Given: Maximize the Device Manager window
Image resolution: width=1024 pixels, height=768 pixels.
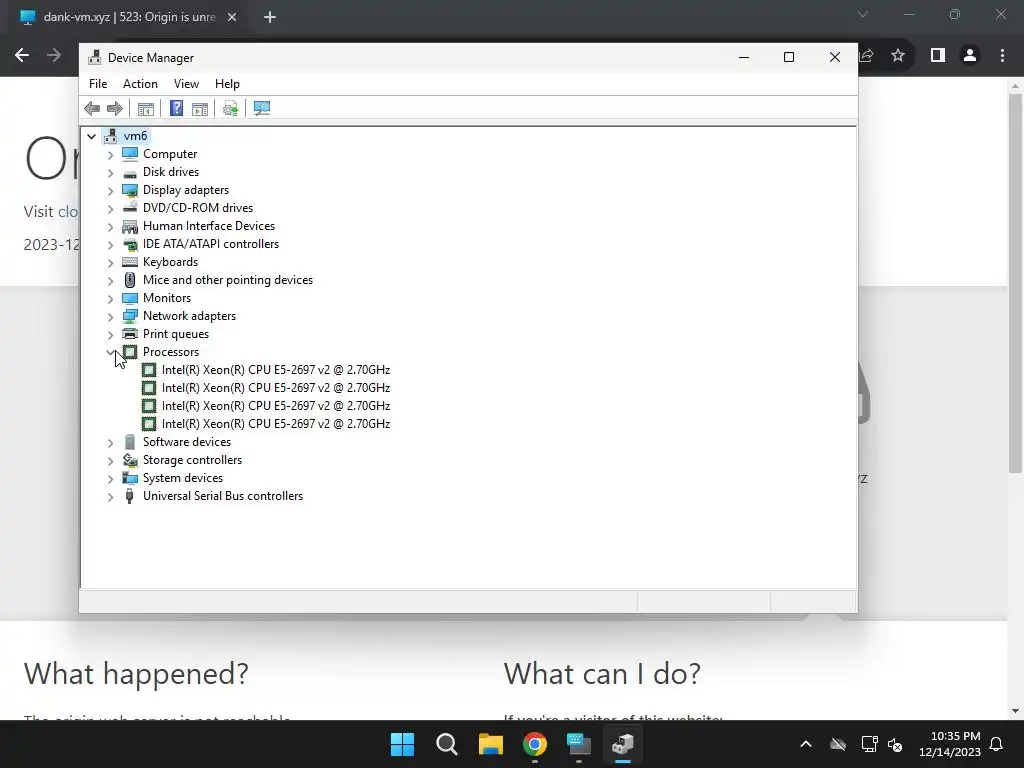Looking at the screenshot, I should click(789, 57).
